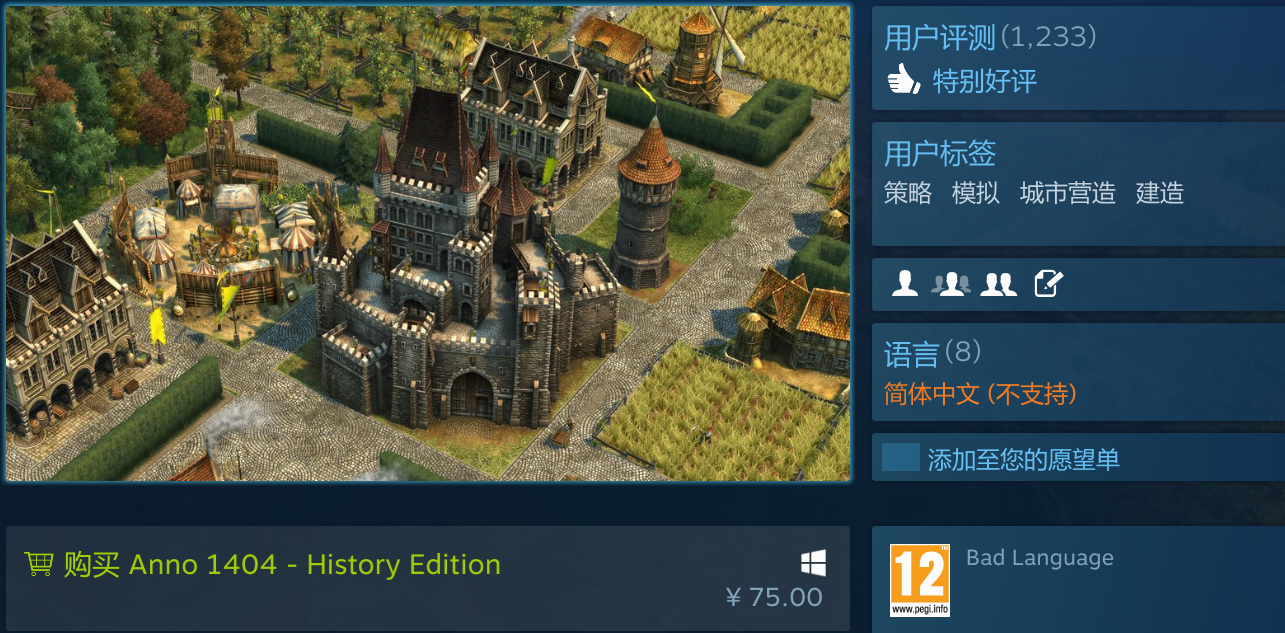Click the thumbs-up review icon
Viewport: 1285px width, 633px height.
click(903, 79)
